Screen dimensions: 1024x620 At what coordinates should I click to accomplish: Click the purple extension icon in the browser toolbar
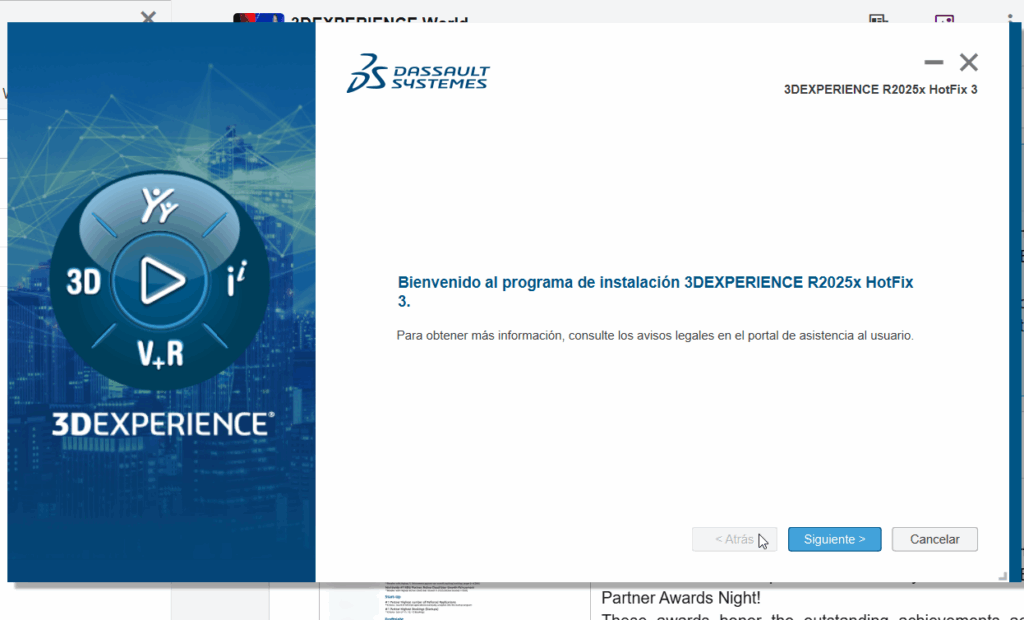(944, 19)
